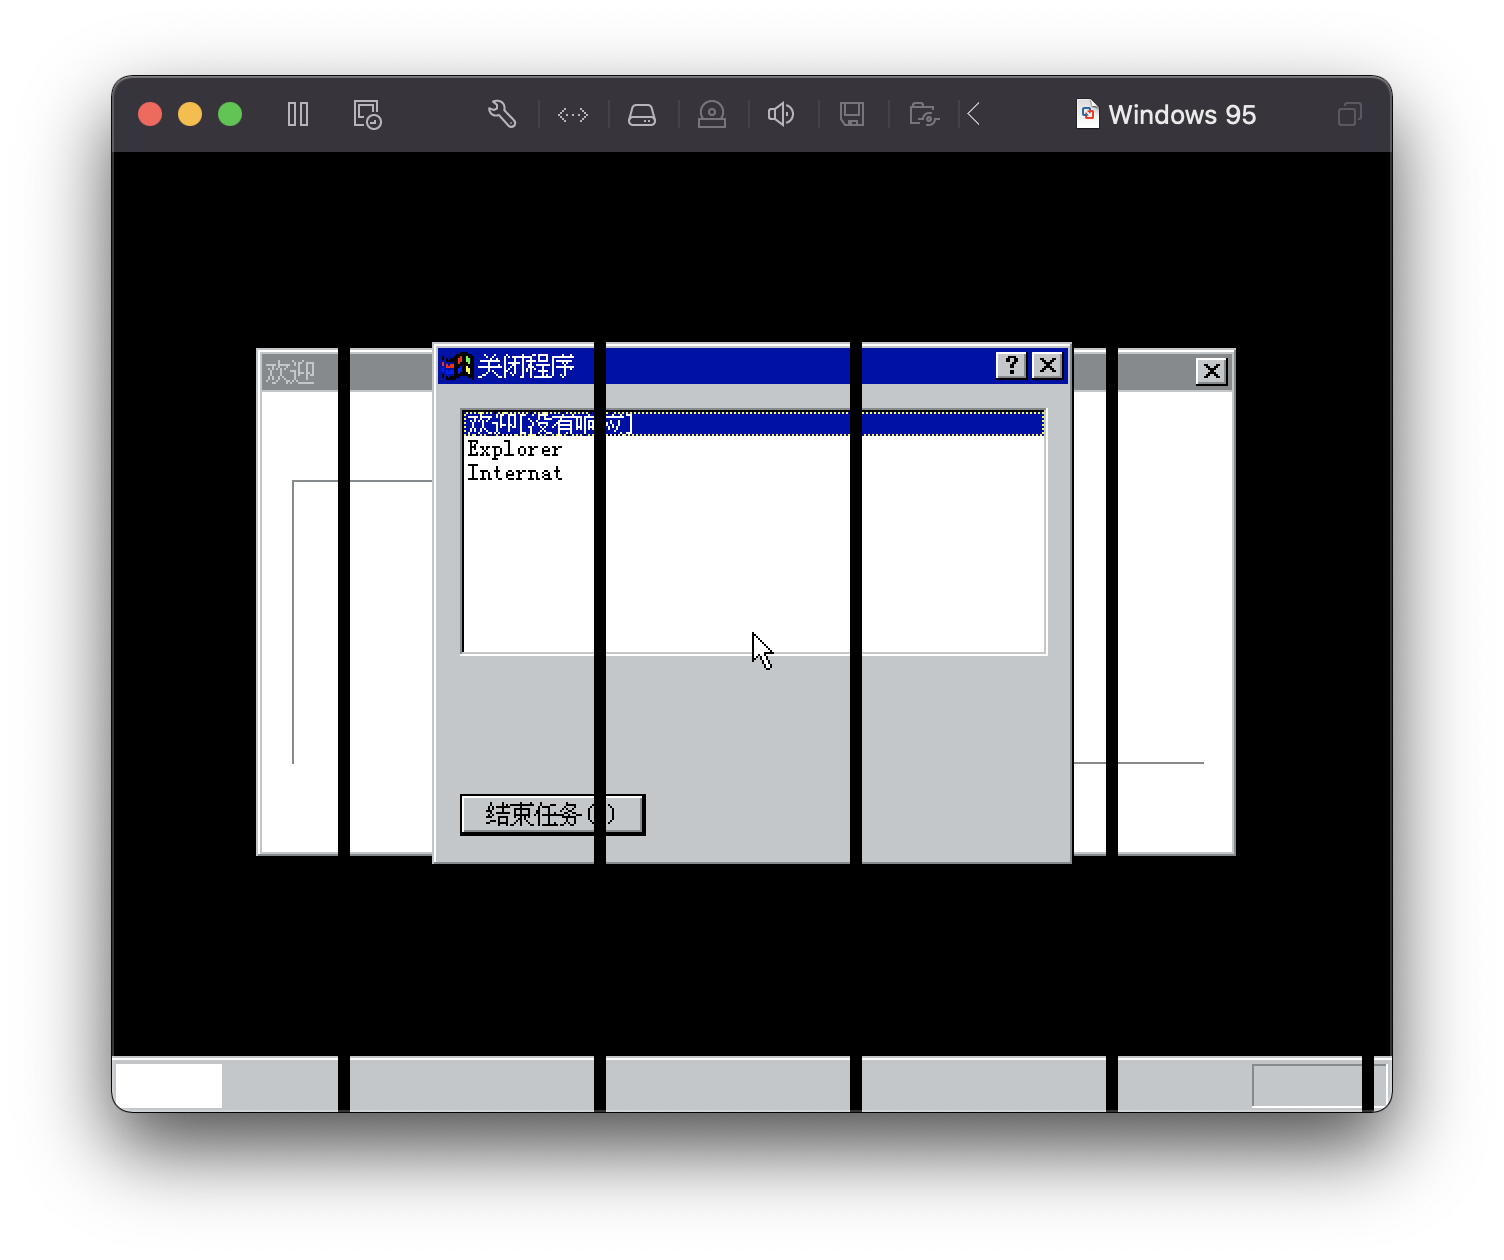
Task: Open virtual machine settings wrench
Action: 502,114
